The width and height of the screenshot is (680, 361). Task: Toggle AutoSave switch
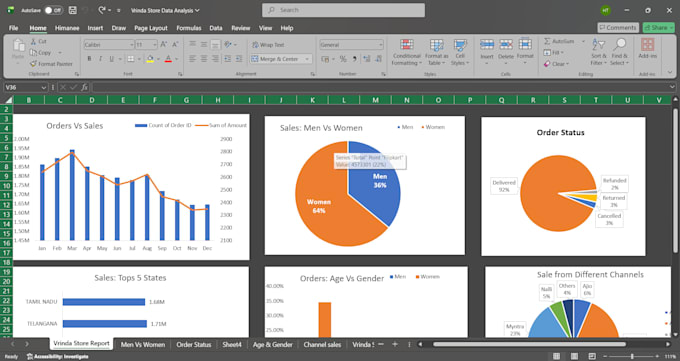(53, 10)
